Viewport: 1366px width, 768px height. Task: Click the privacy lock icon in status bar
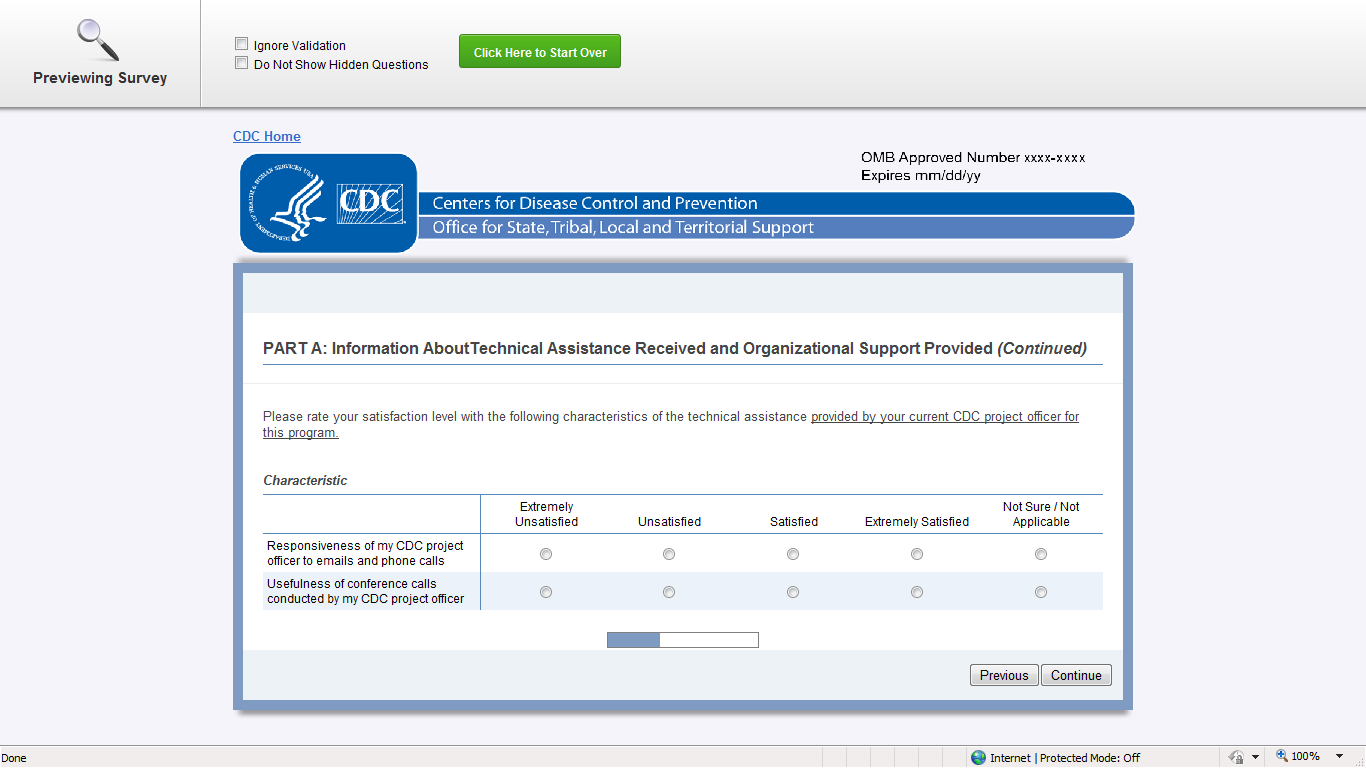pos(1236,758)
